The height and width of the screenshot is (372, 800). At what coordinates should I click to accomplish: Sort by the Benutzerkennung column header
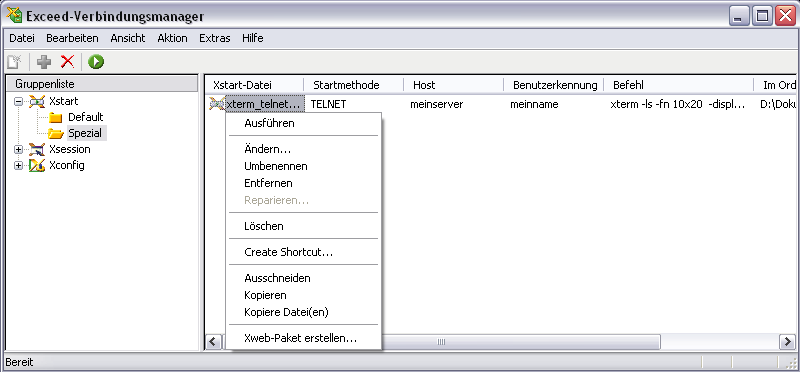click(554, 85)
